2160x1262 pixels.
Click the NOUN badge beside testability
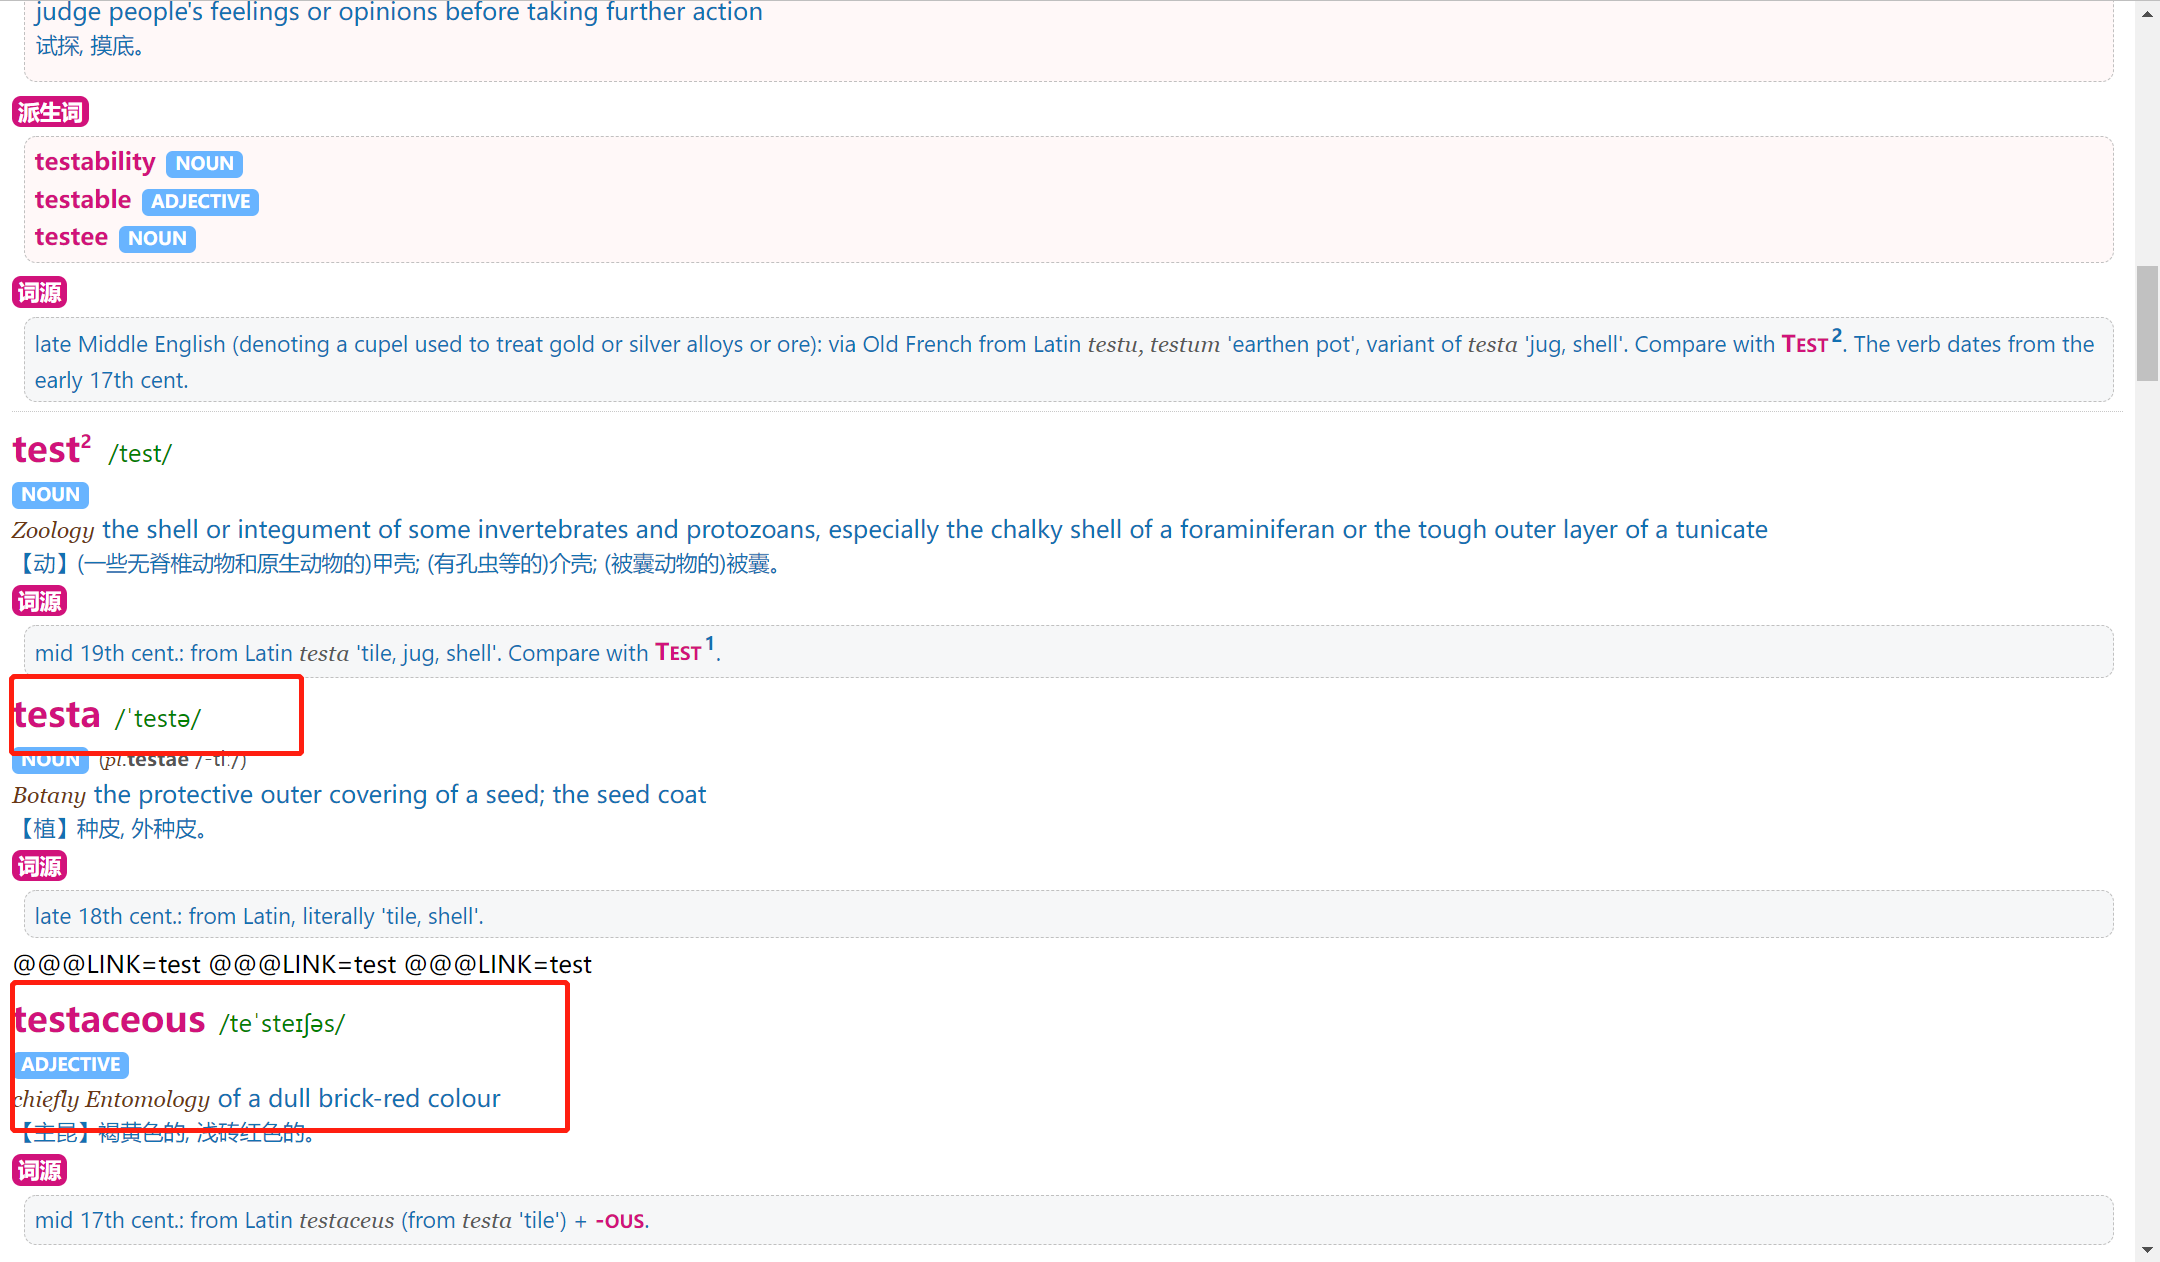tap(204, 163)
